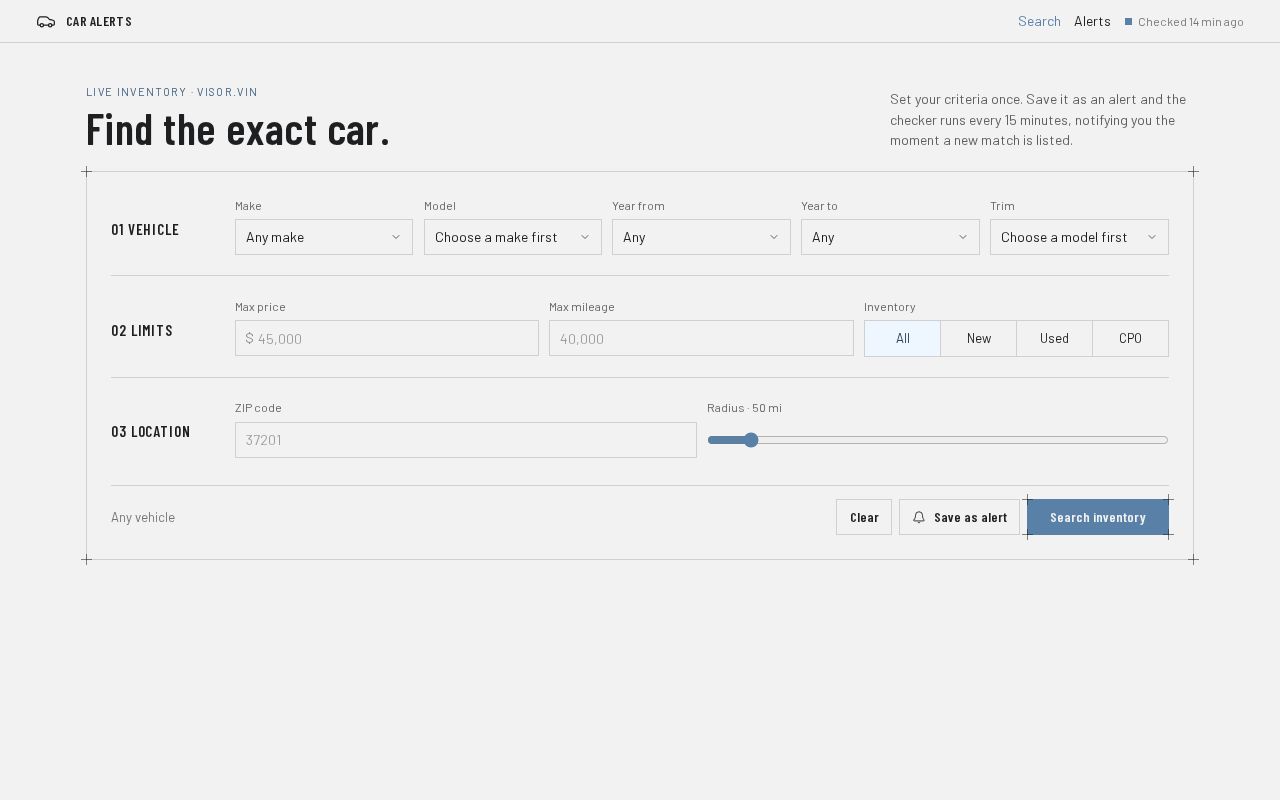Focus the ZIP code field

pyautogui.click(x=466, y=440)
